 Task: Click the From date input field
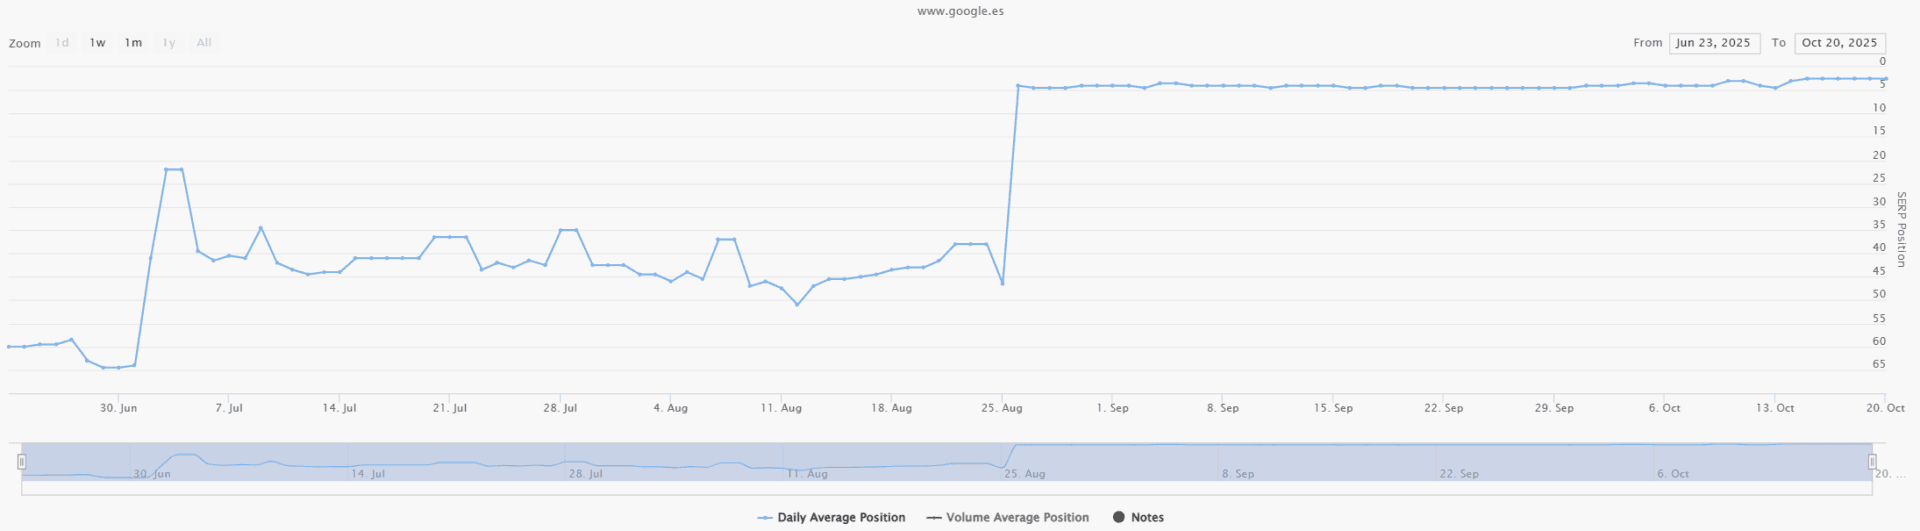(1713, 43)
